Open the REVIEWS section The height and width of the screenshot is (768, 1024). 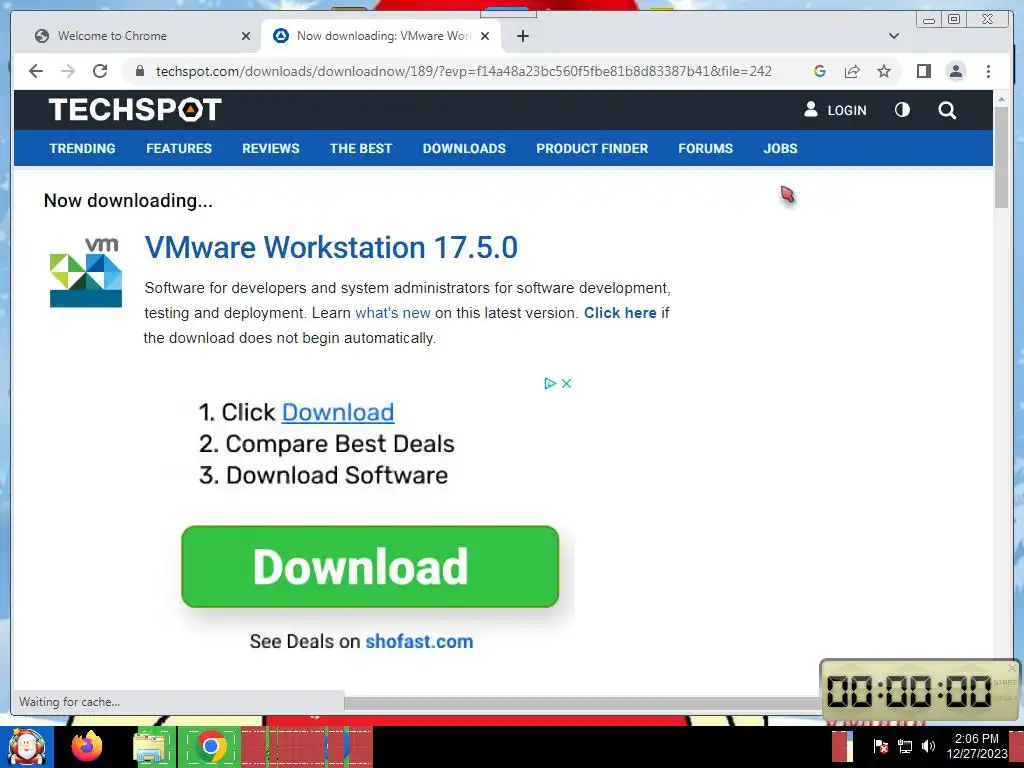270,148
